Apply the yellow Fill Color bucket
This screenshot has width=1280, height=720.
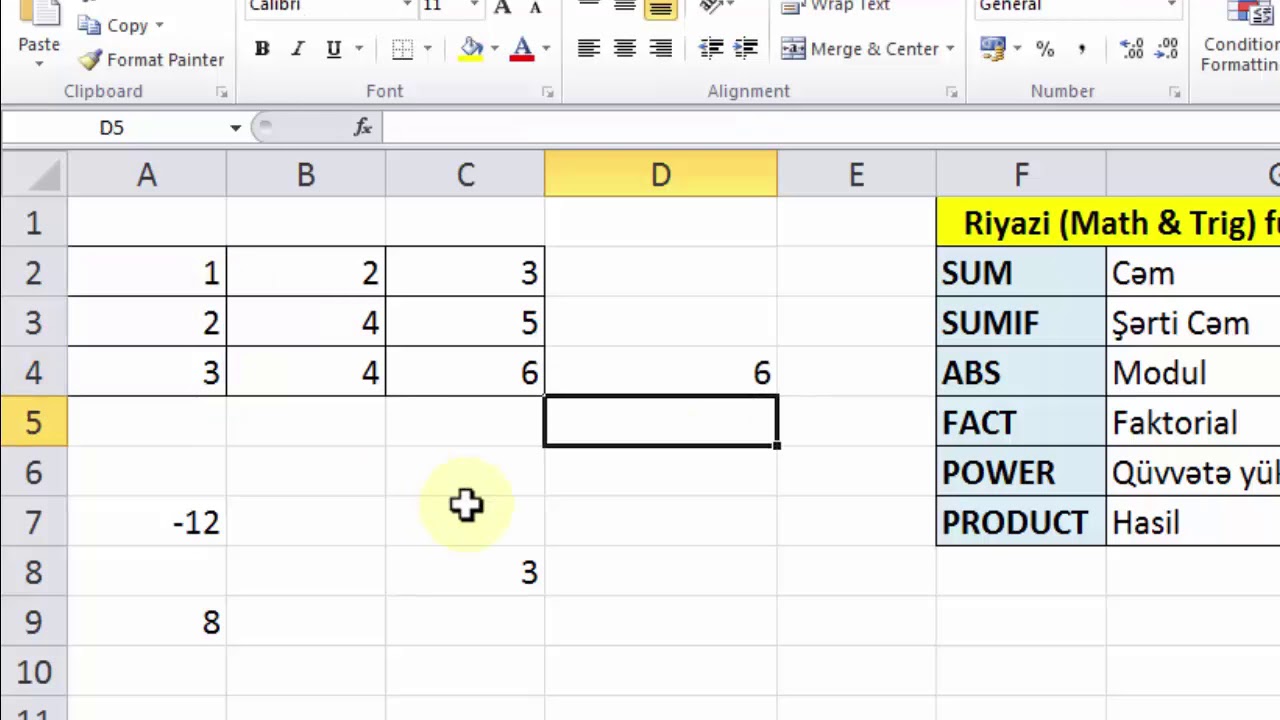coord(472,49)
